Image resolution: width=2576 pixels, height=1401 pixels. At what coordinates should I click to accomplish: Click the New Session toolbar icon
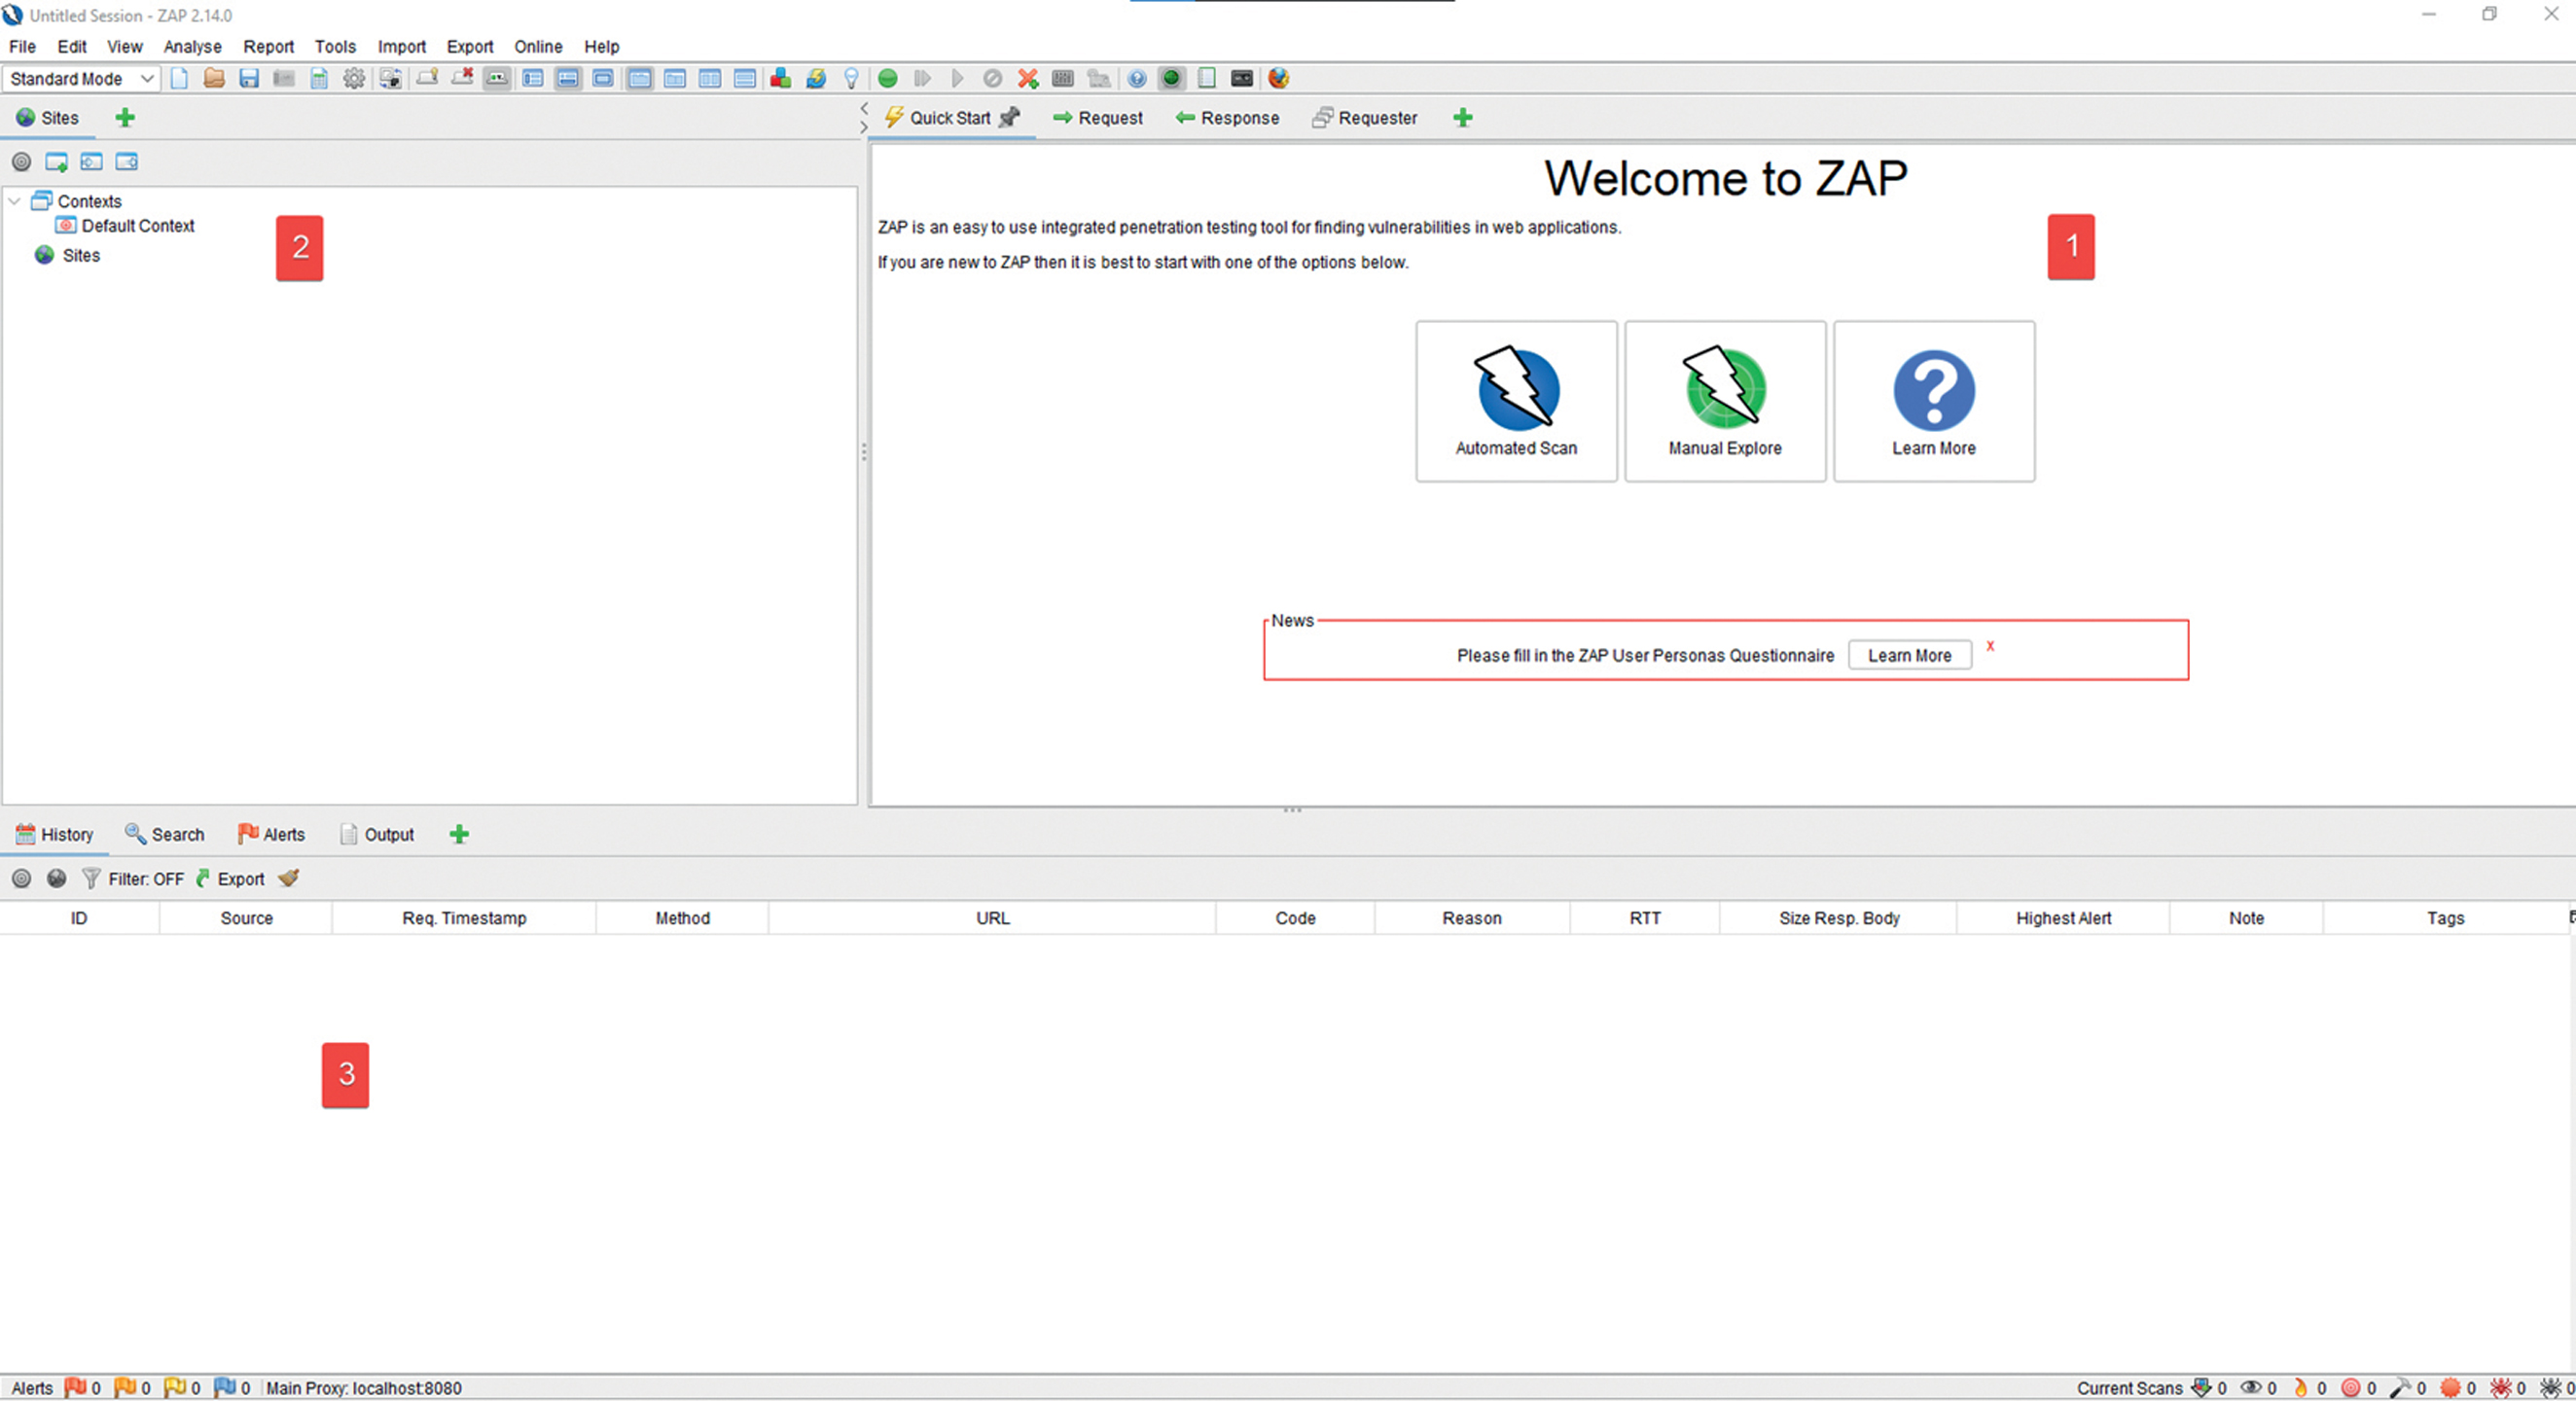(x=179, y=78)
